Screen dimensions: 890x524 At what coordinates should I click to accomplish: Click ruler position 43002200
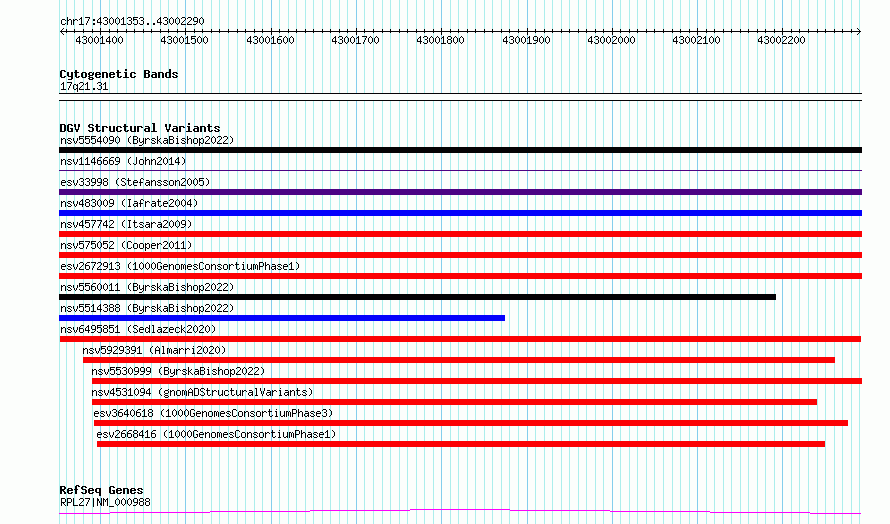tap(782, 40)
